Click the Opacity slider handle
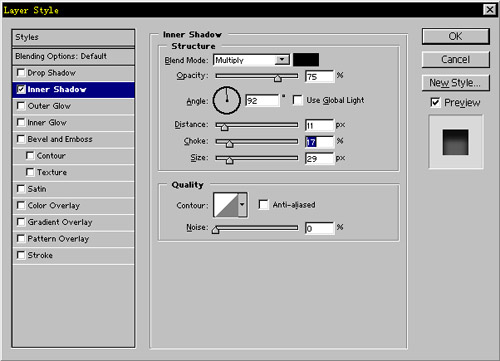The height and width of the screenshot is (361, 500). [278, 78]
